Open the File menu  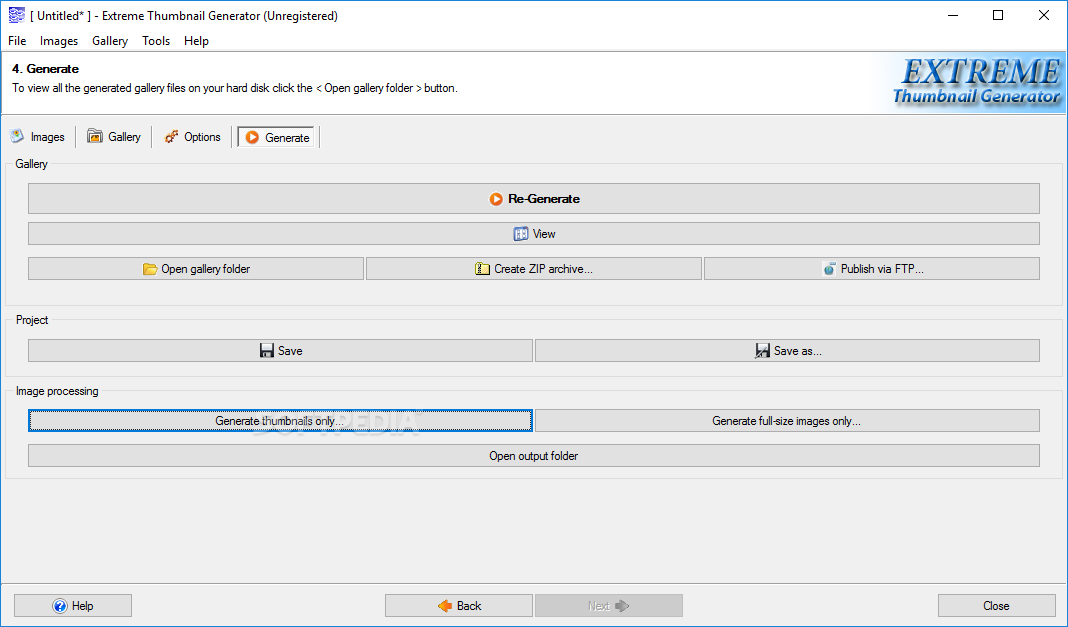coord(17,41)
